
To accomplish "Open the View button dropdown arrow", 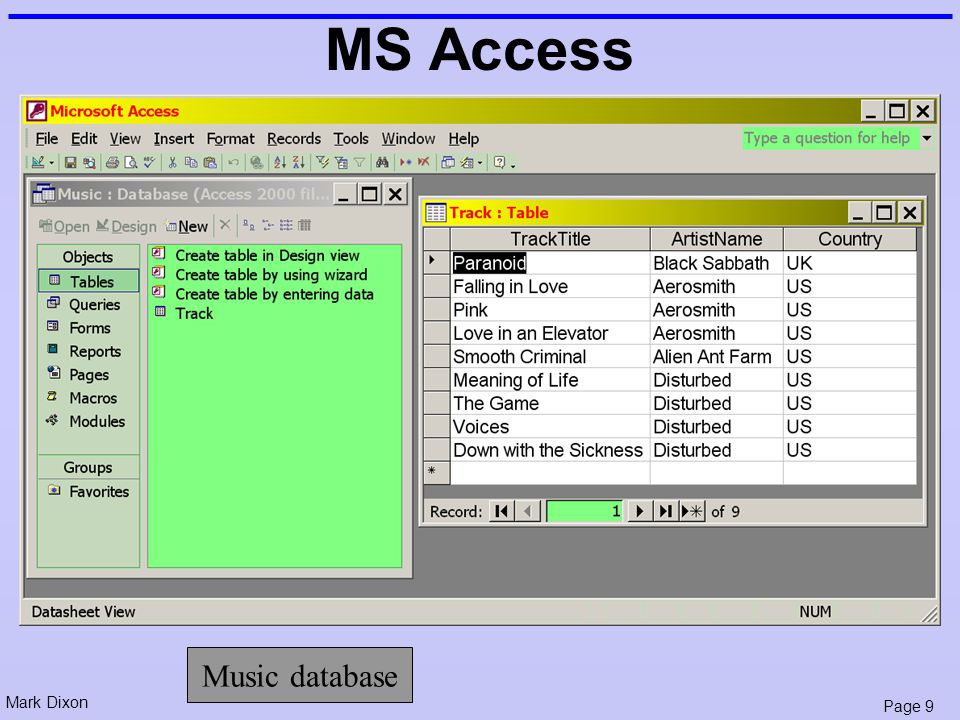I will pos(51,163).
